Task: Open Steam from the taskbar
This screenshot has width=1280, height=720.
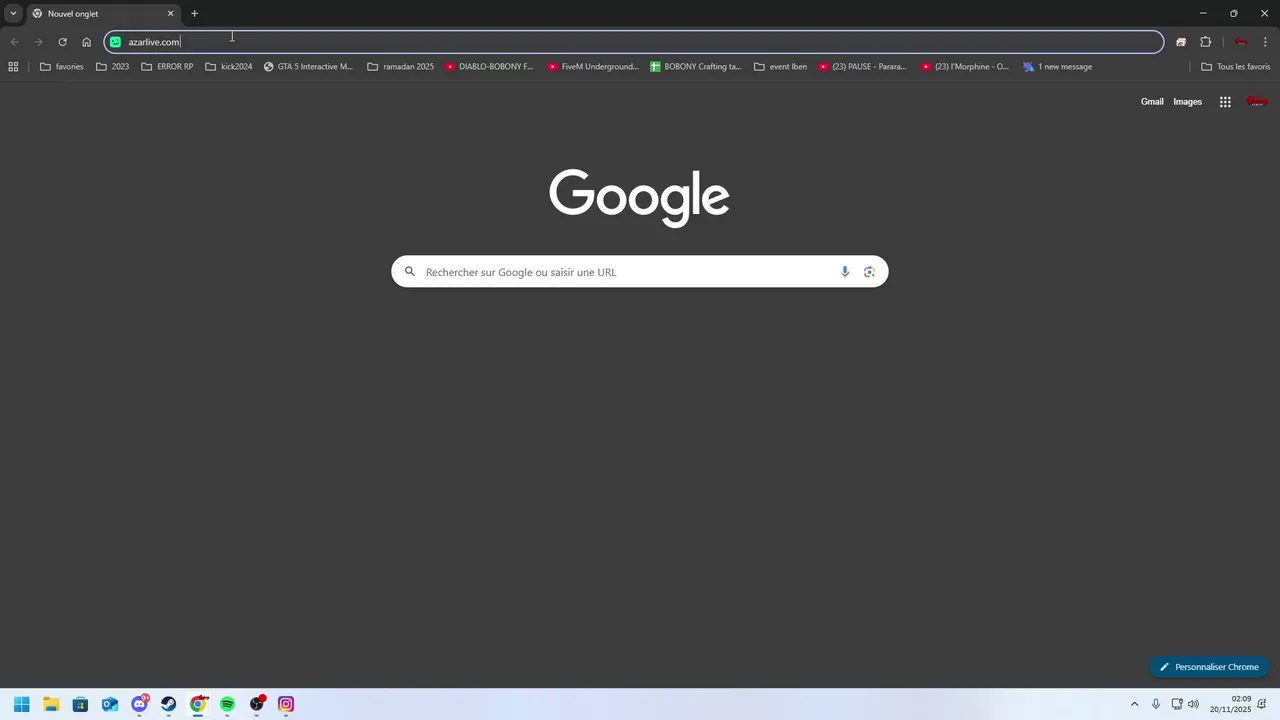Action: click(x=168, y=704)
